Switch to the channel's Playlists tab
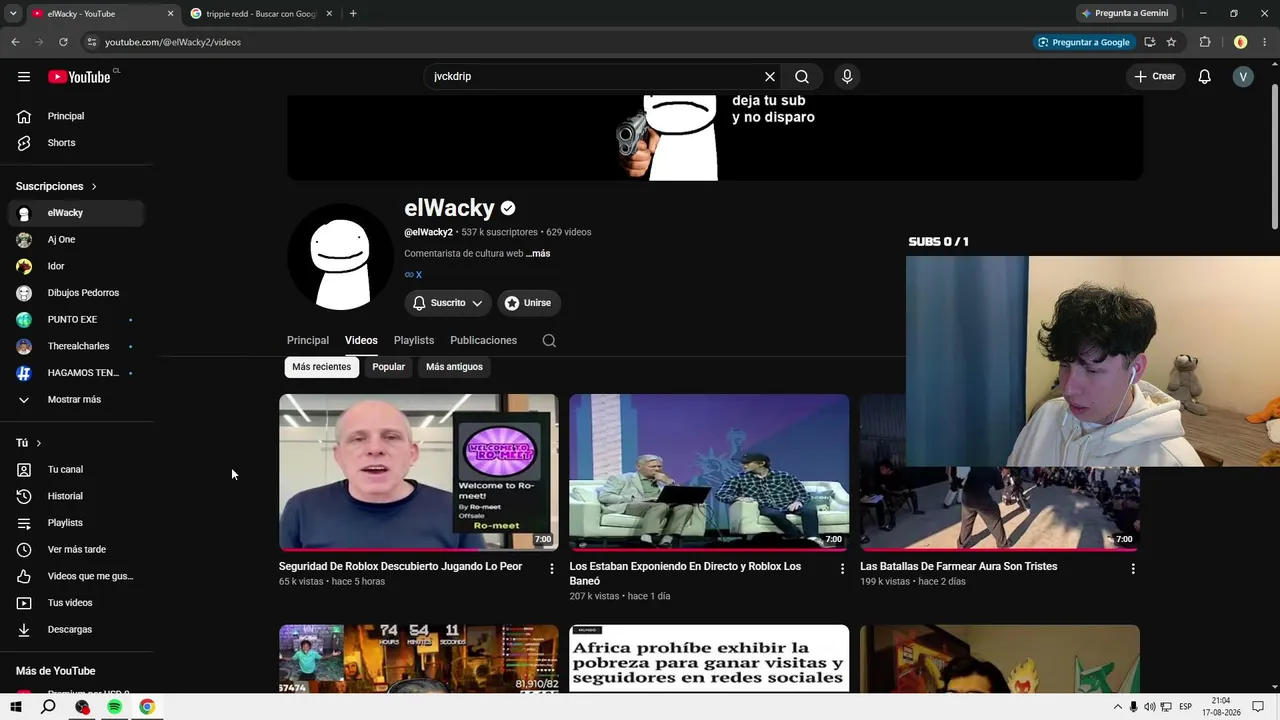1280x720 pixels. point(414,340)
